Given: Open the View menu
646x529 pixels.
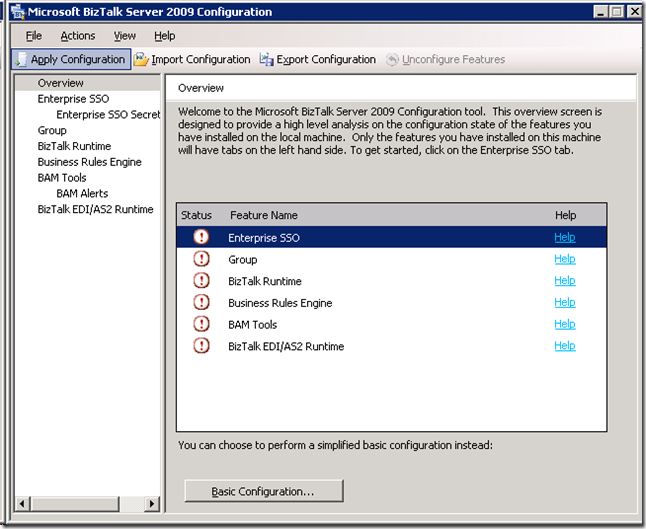Looking at the screenshot, I should tap(125, 36).
